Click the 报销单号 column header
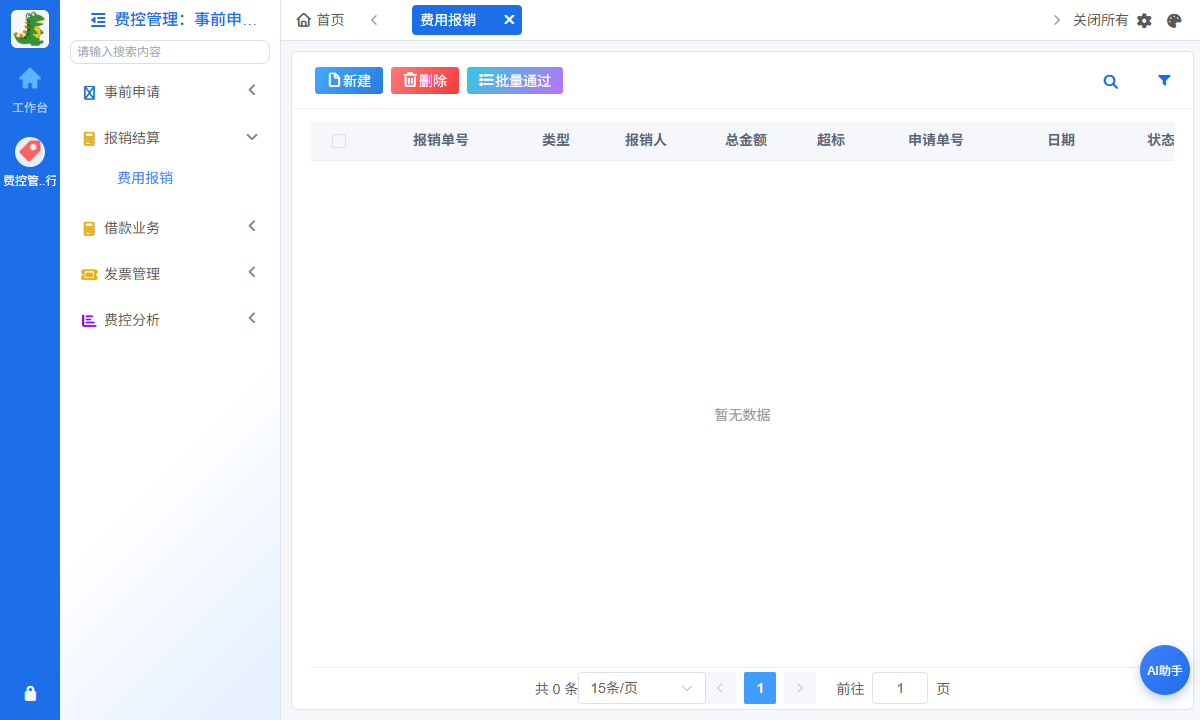The width and height of the screenshot is (1200, 720). [441, 140]
